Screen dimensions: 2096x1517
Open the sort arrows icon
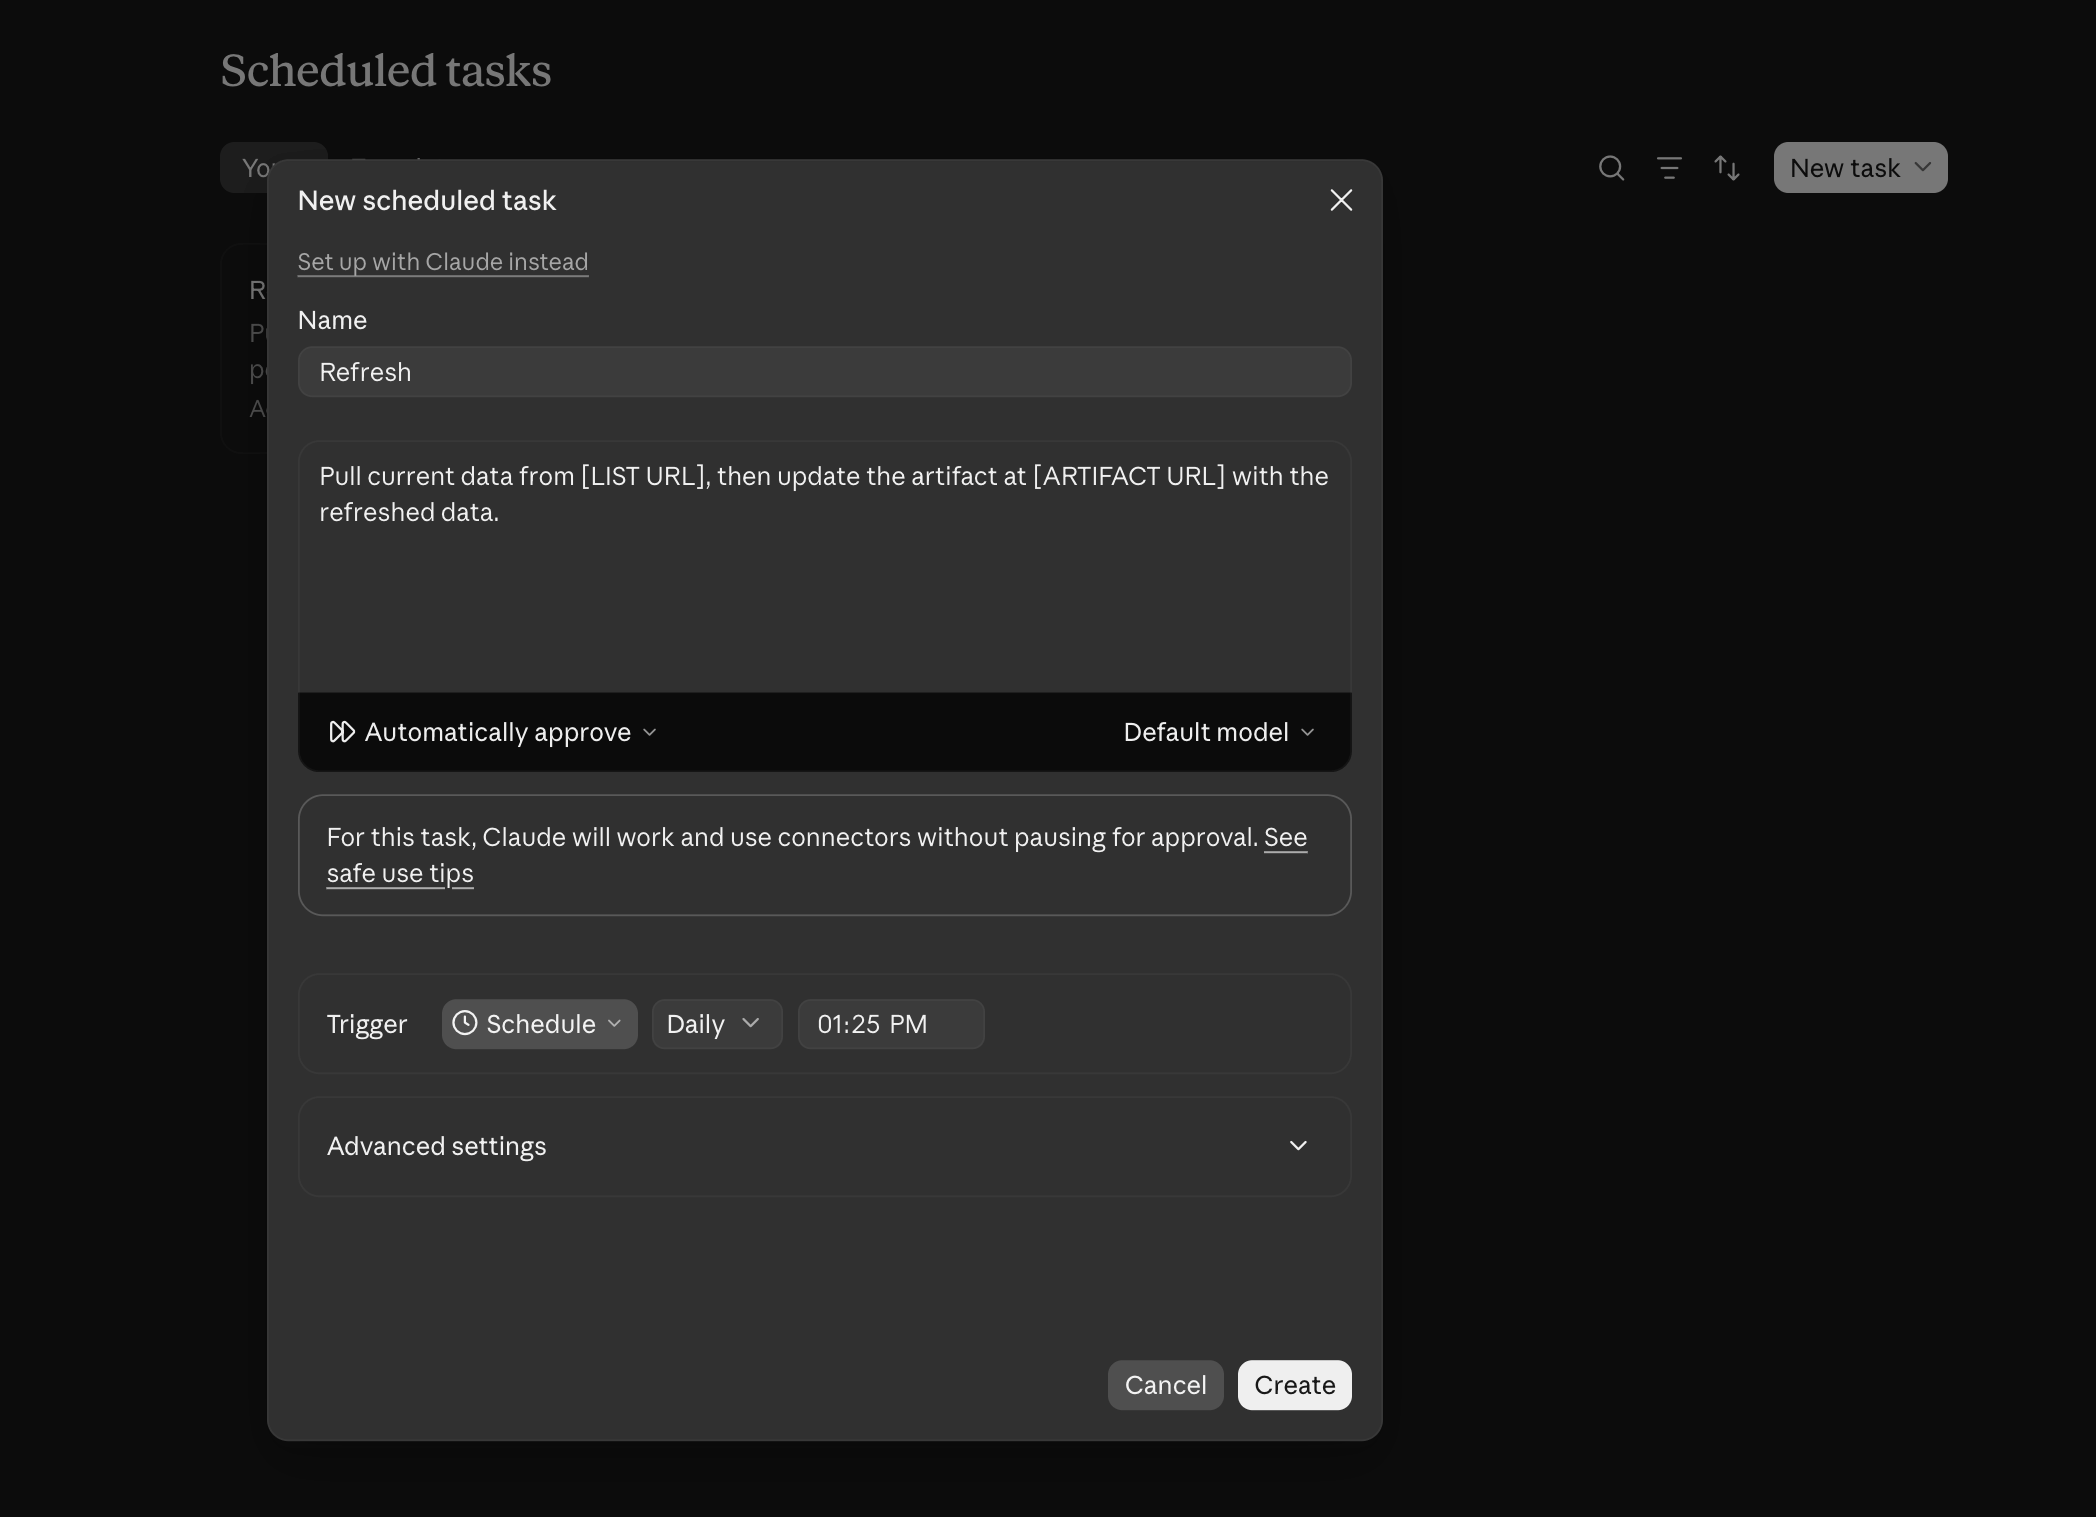(1727, 168)
